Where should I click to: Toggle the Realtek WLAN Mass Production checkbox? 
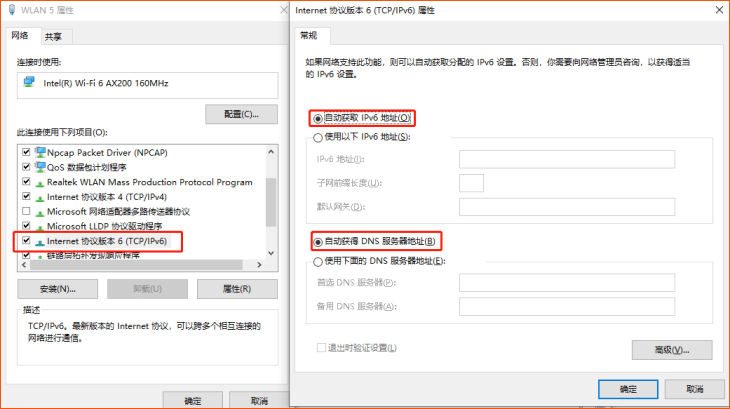point(26,181)
